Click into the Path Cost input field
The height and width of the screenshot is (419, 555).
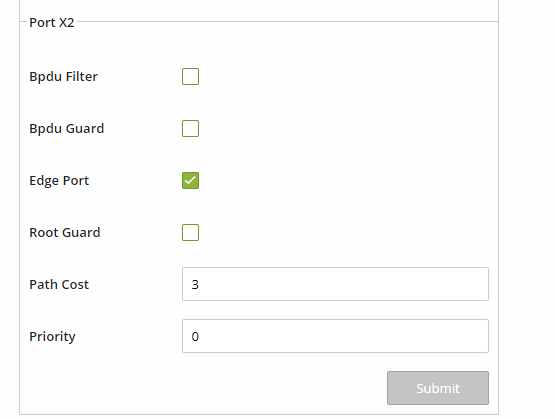tap(335, 284)
